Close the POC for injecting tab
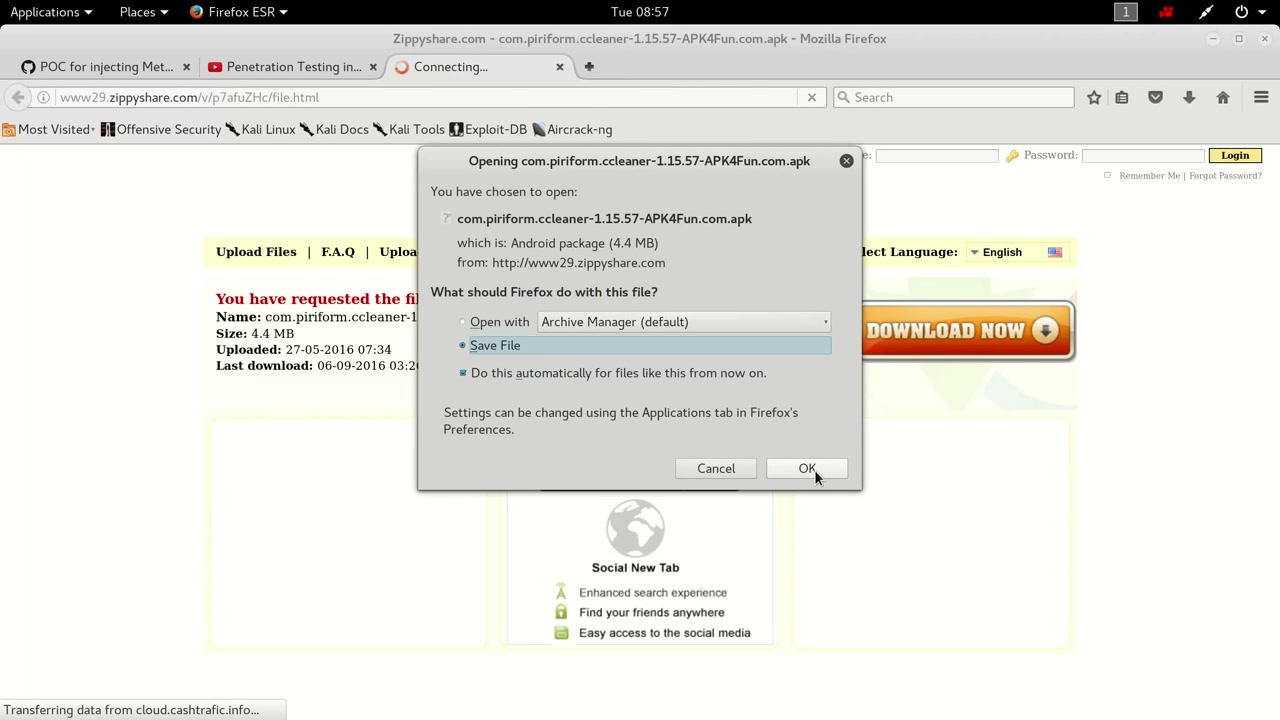The image size is (1280, 720). click(186, 67)
